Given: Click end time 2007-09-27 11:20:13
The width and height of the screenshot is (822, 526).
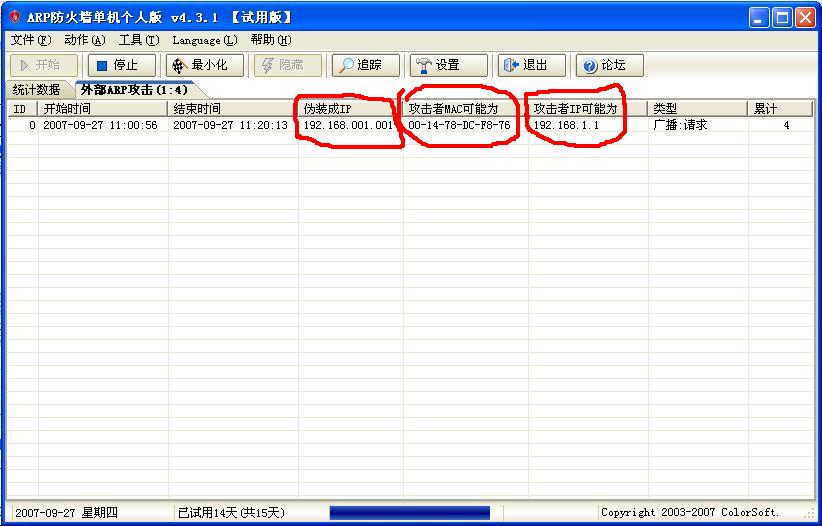Looking at the screenshot, I should tap(230, 125).
